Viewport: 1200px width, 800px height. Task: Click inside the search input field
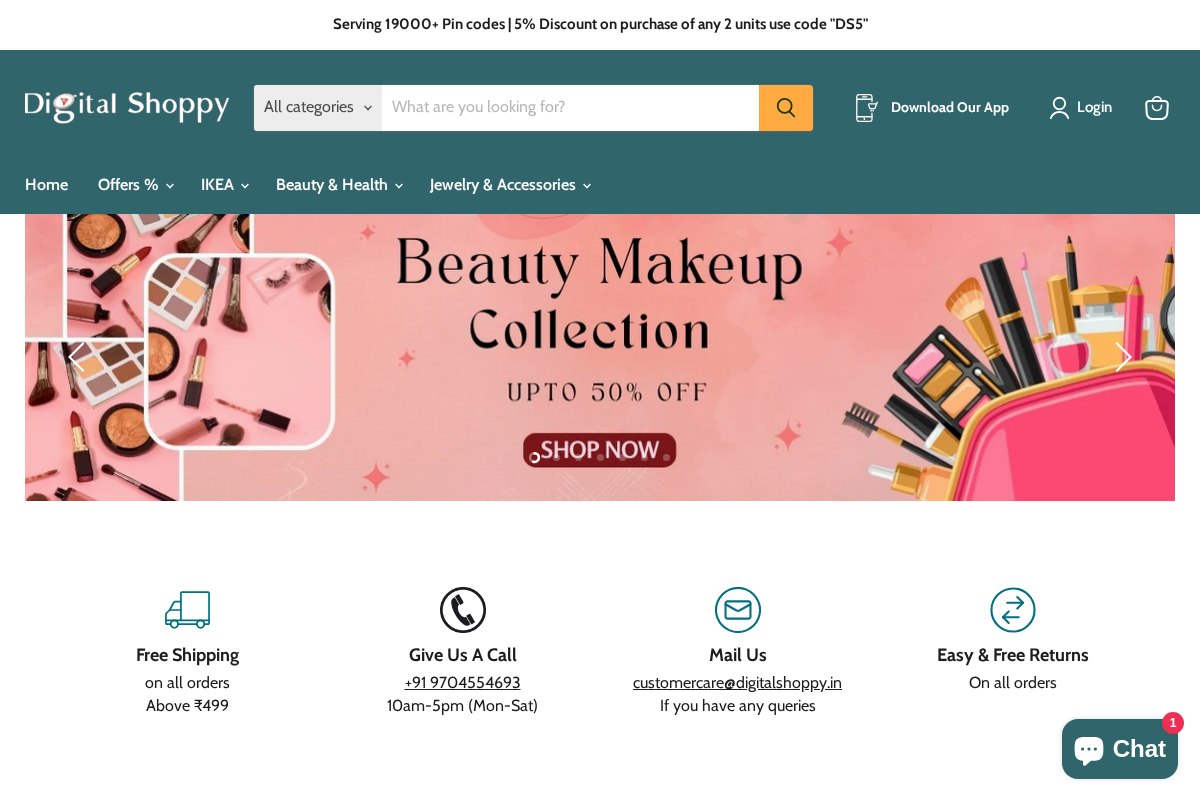(x=570, y=107)
